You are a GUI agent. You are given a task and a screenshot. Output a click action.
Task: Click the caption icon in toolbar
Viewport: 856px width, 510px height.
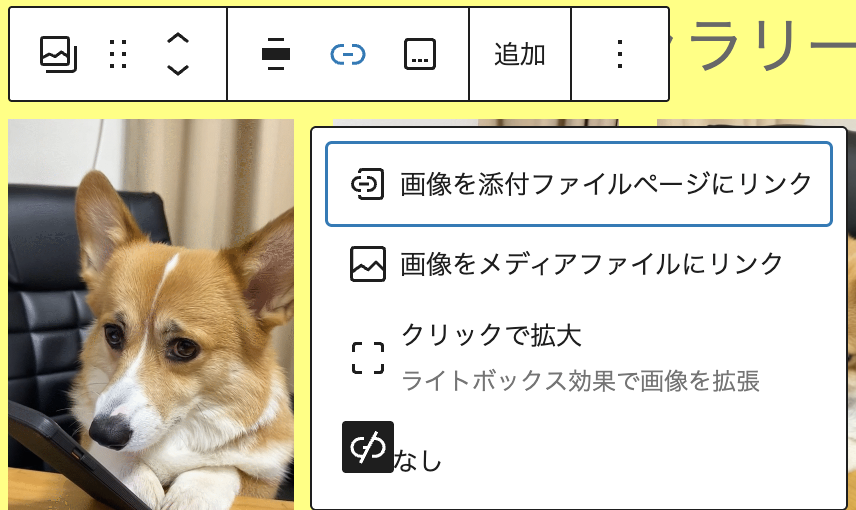point(420,54)
